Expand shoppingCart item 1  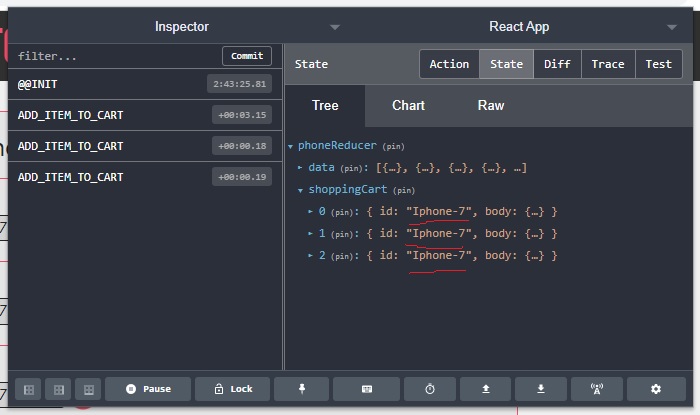[x=310, y=233]
